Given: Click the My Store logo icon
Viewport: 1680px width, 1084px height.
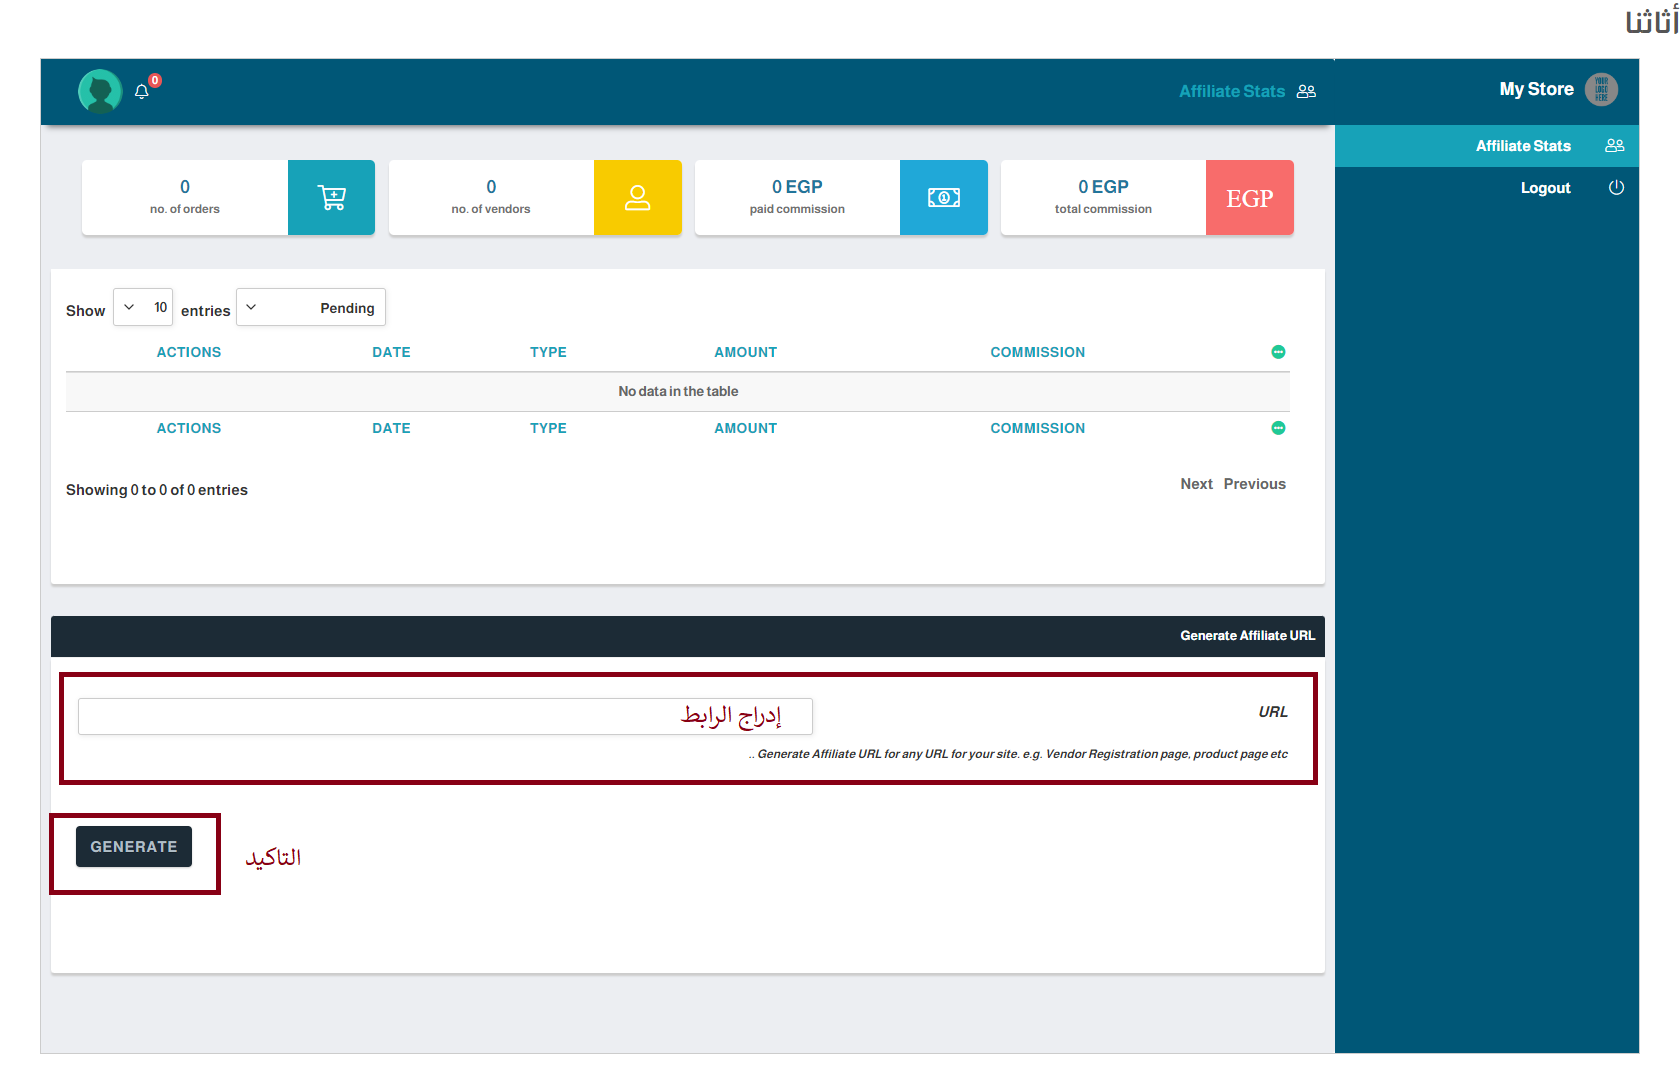Looking at the screenshot, I should coord(1601,90).
